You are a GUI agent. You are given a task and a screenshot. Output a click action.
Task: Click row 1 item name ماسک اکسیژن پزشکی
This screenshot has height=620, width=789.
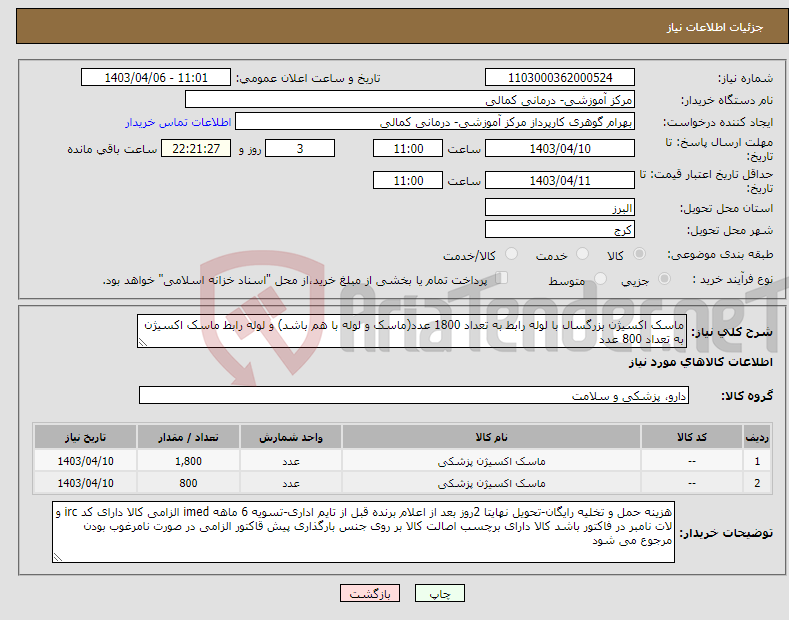[491, 461]
